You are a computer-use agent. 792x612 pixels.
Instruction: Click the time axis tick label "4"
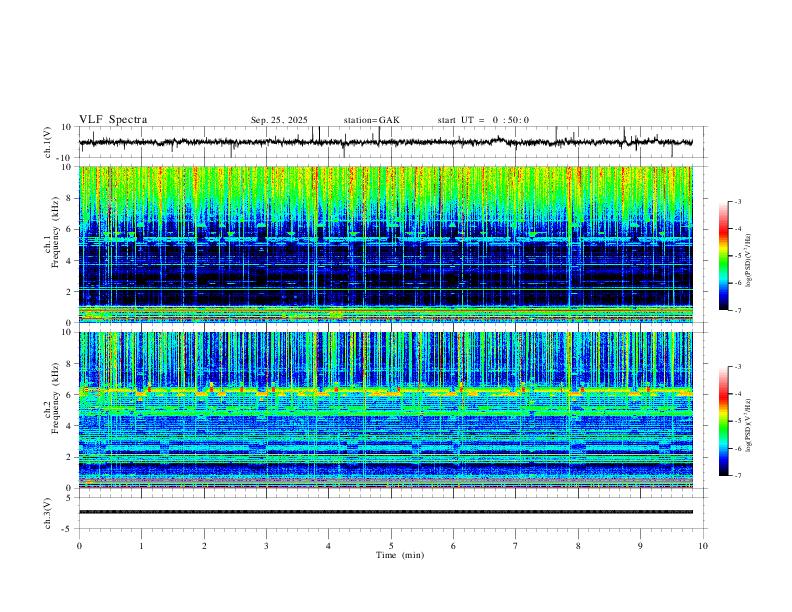[x=328, y=546]
